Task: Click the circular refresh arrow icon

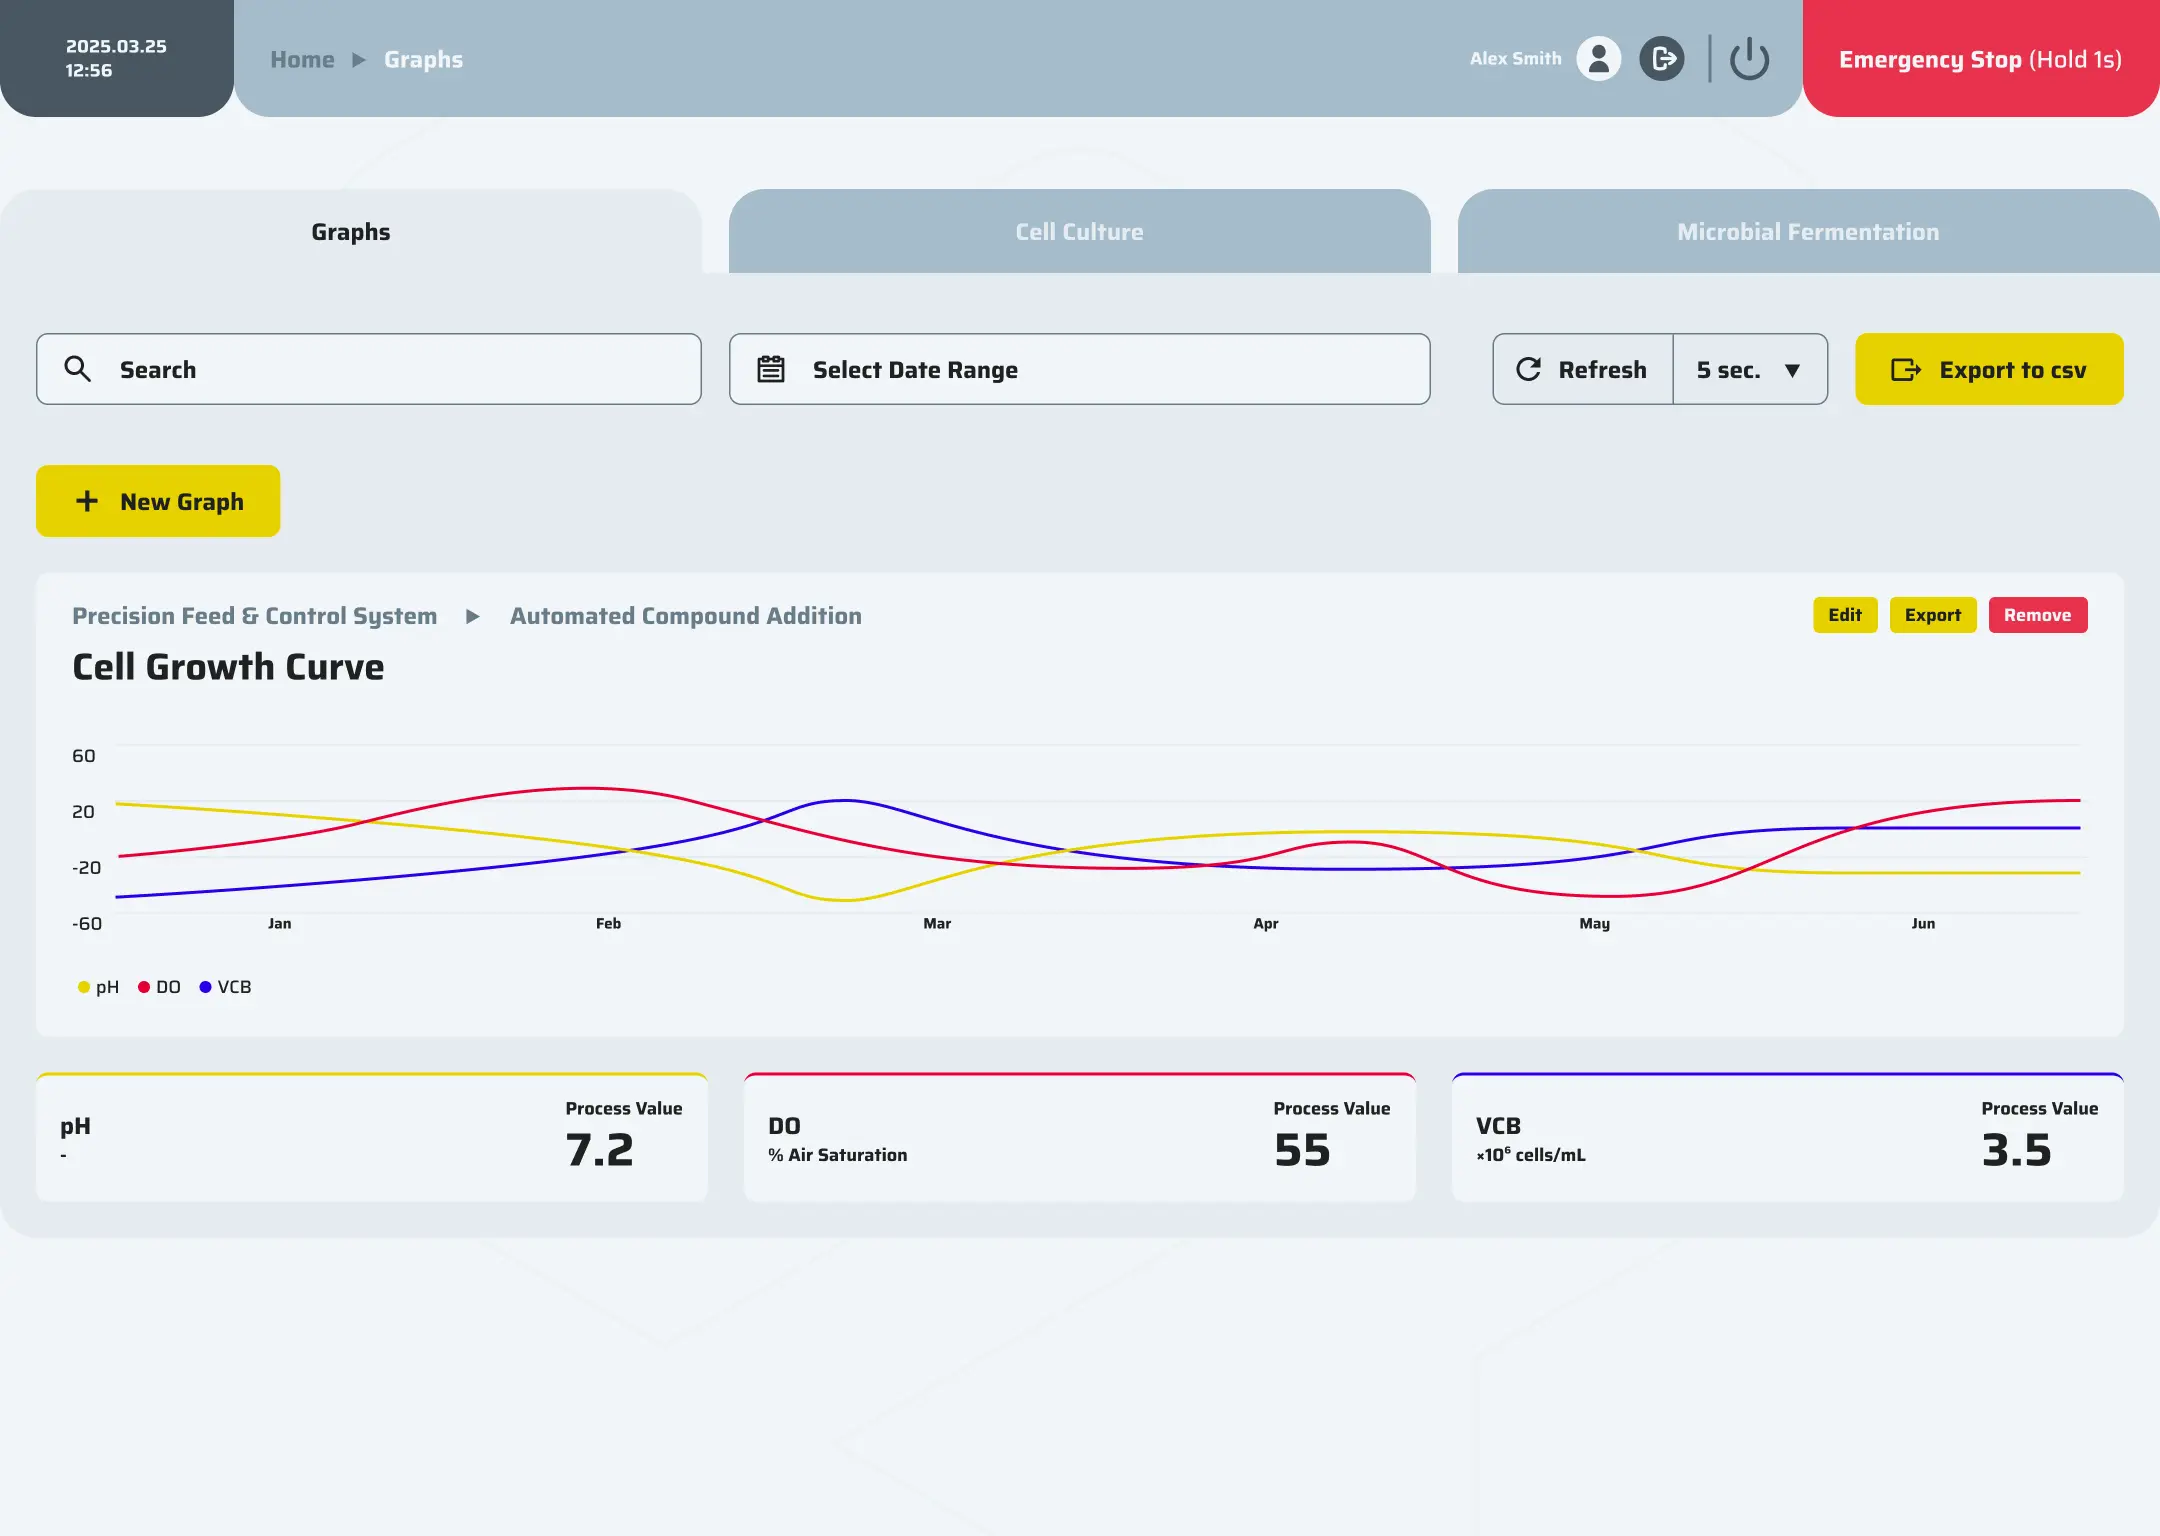Action: [x=1528, y=369]
